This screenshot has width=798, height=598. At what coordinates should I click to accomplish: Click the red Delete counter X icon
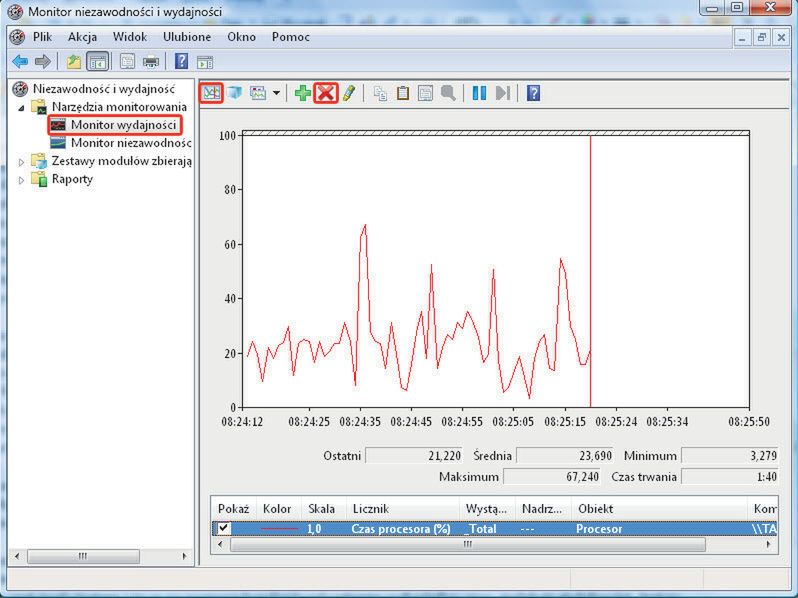pos(325,93)
